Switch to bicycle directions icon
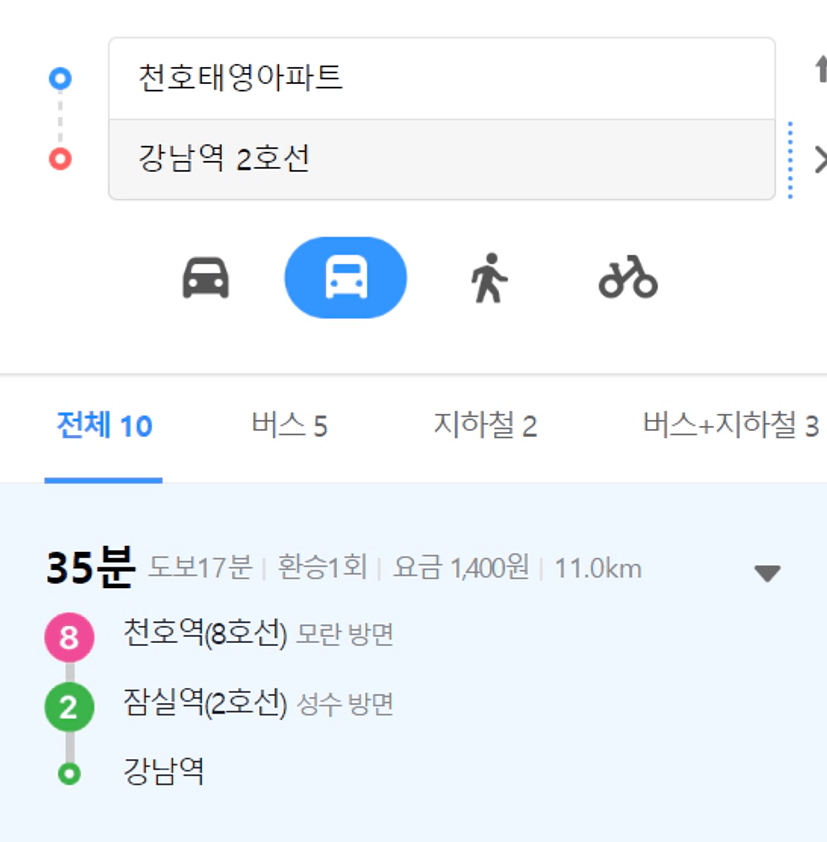827x842 pixels. click(x=628, y=277)
